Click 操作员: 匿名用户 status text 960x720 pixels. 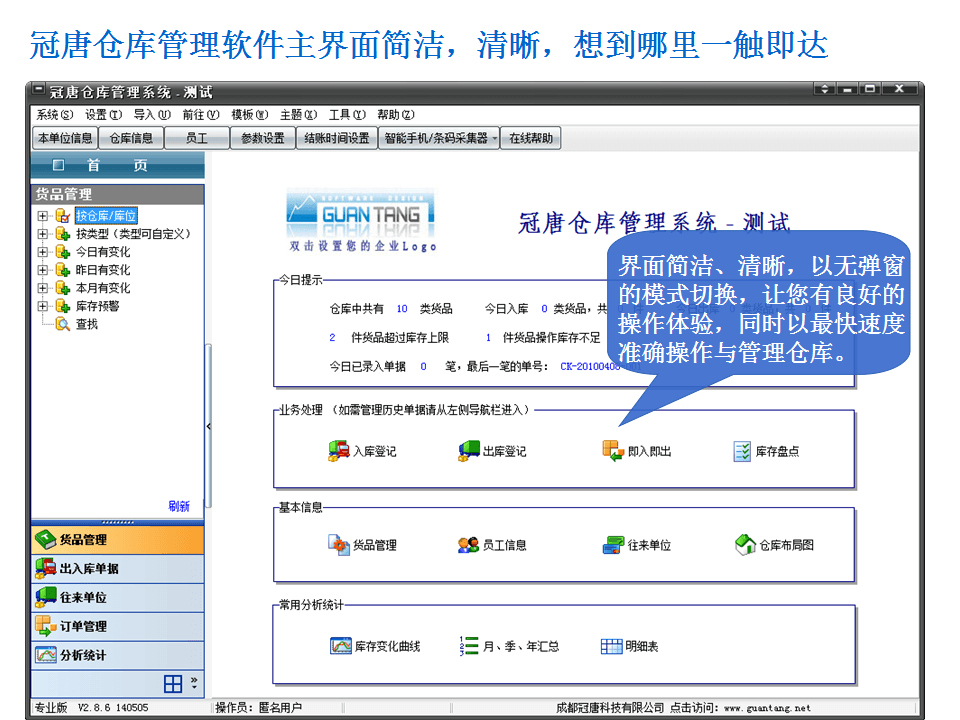(258, 708)
